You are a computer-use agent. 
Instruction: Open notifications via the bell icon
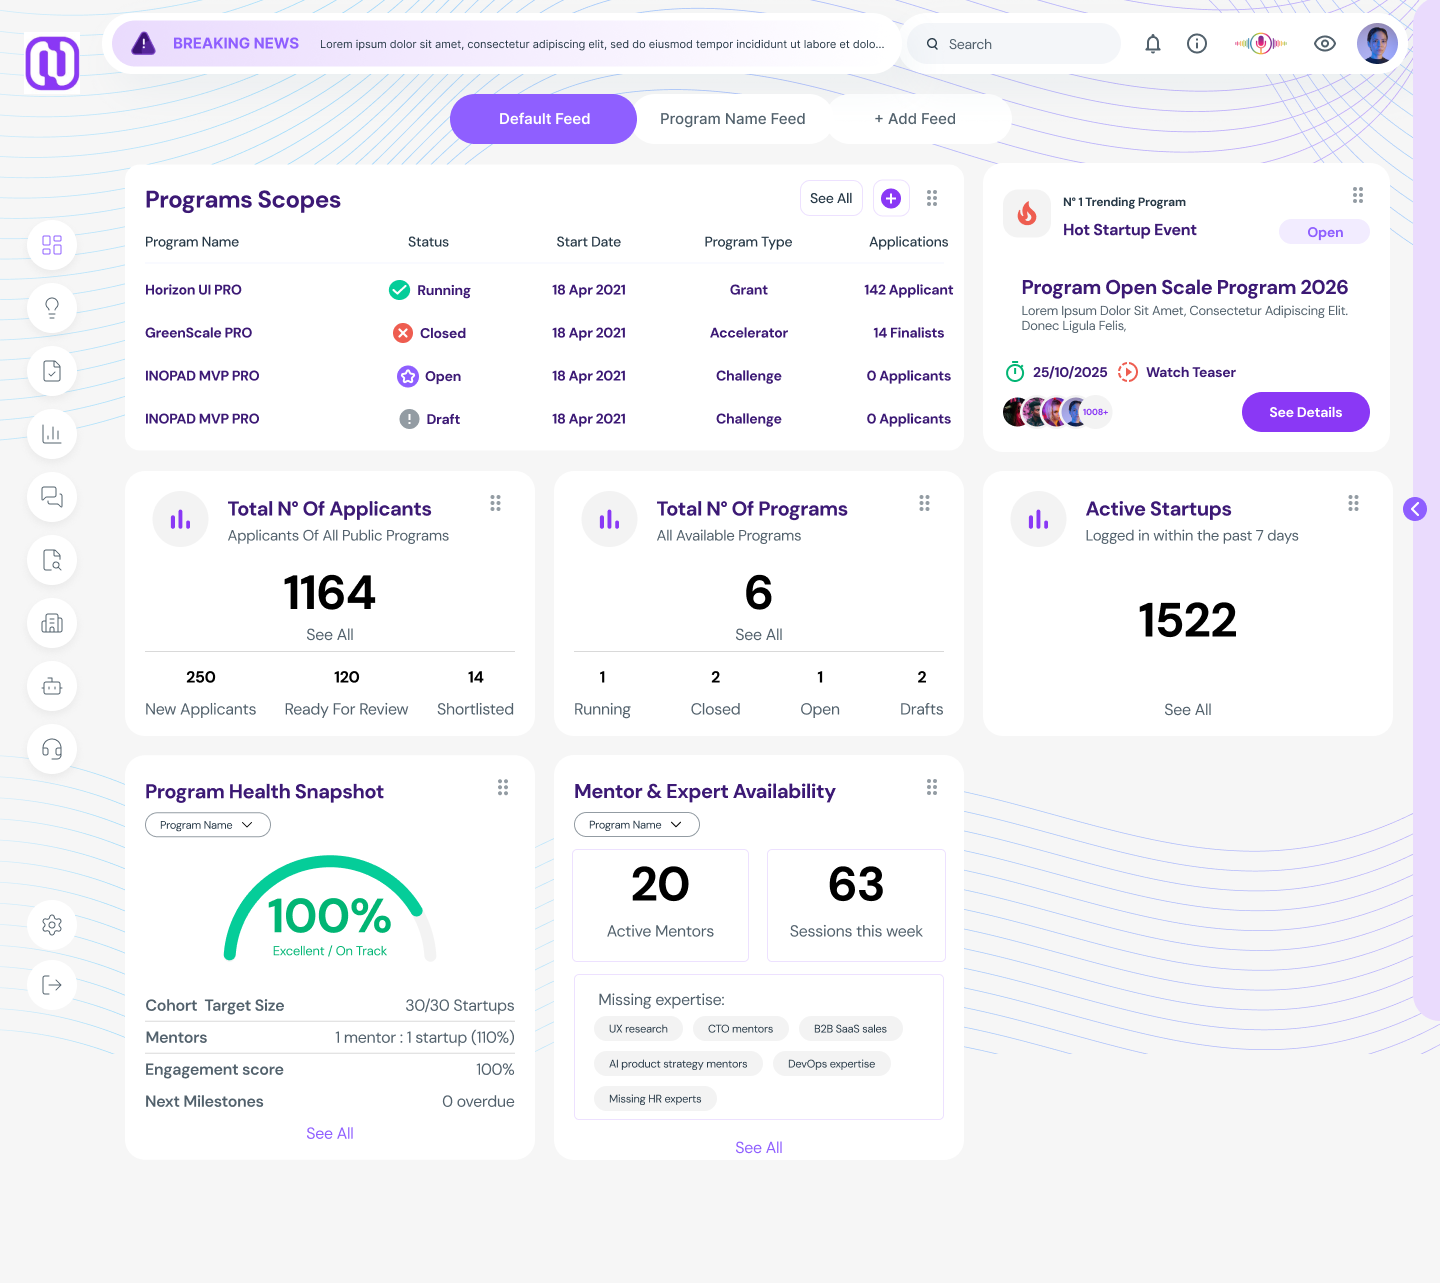pyautogui.click(x=1152, y=43)
